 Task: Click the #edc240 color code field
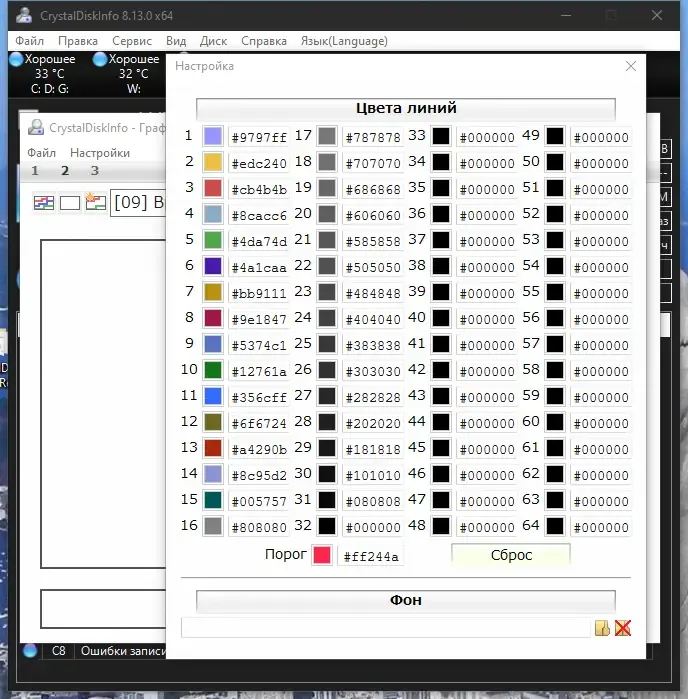pyautogui.click(x=259, y=163)
